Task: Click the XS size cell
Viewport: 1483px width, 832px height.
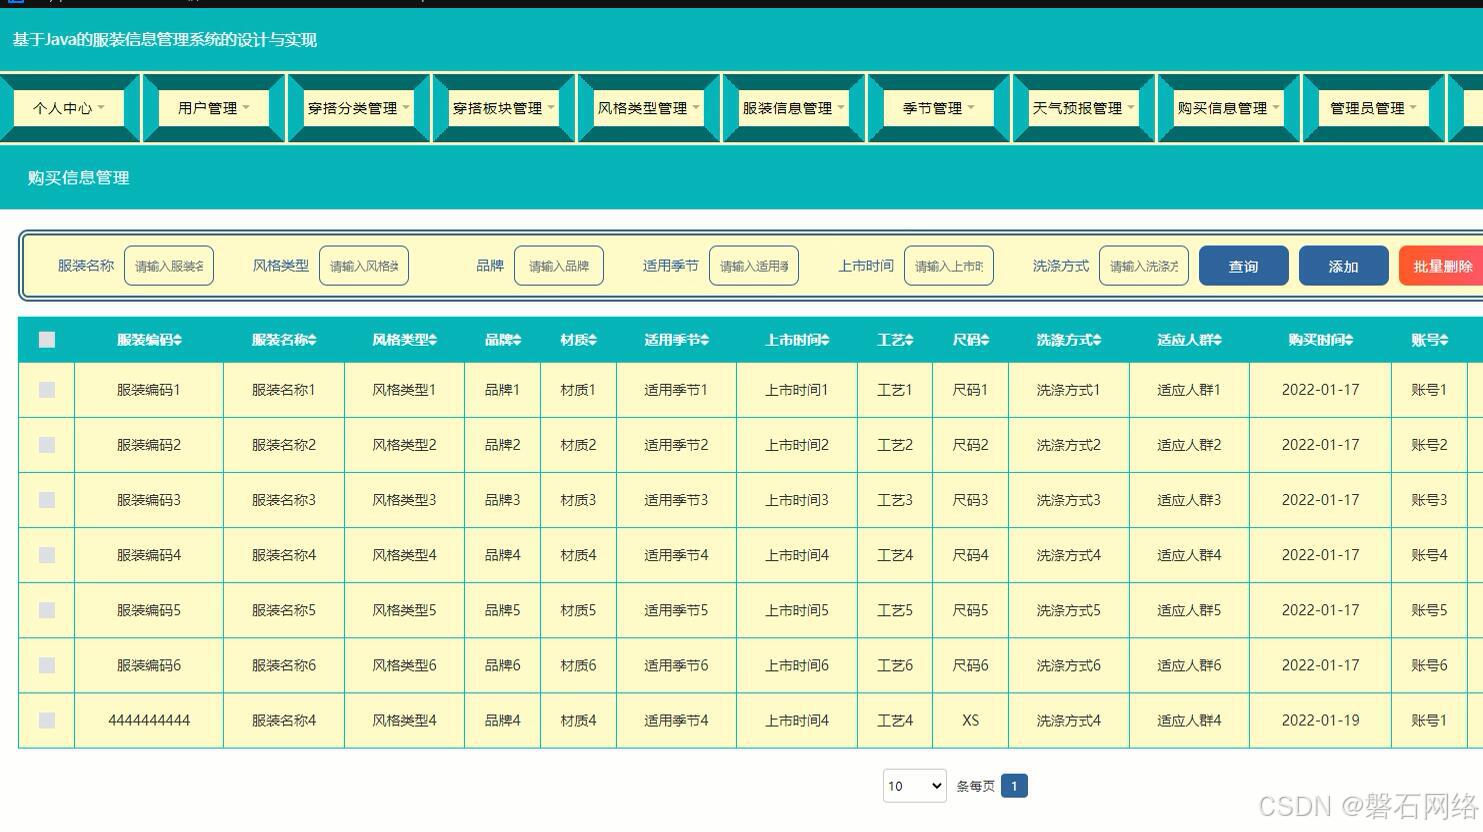Action: [970, 720]
